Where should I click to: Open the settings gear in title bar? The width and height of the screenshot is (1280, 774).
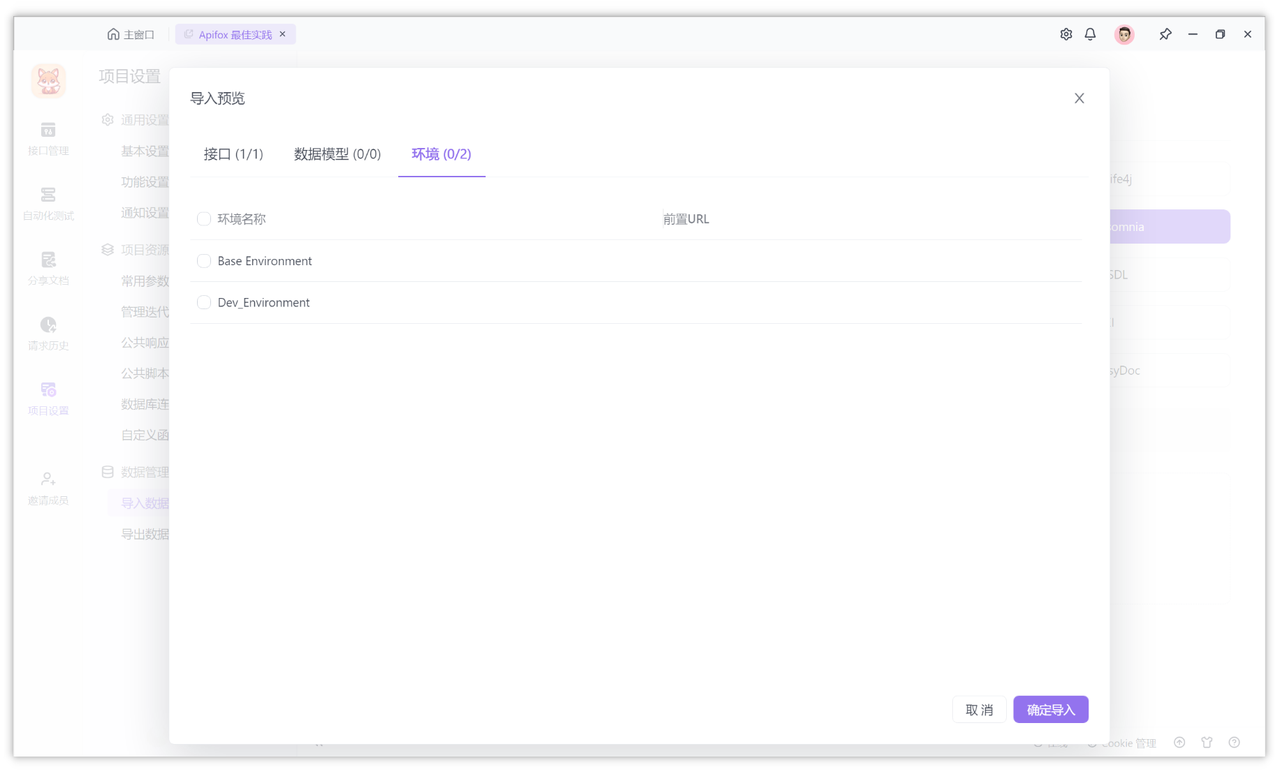click(1066, 34)
